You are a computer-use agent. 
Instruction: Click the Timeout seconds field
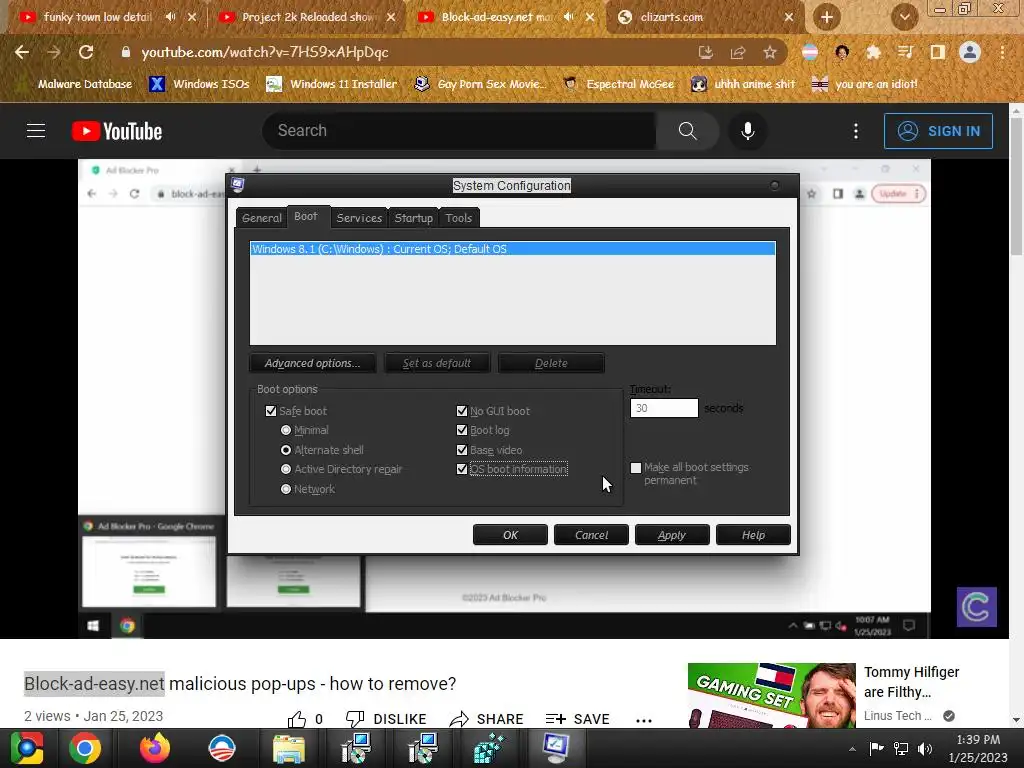(x=664, y=408)
